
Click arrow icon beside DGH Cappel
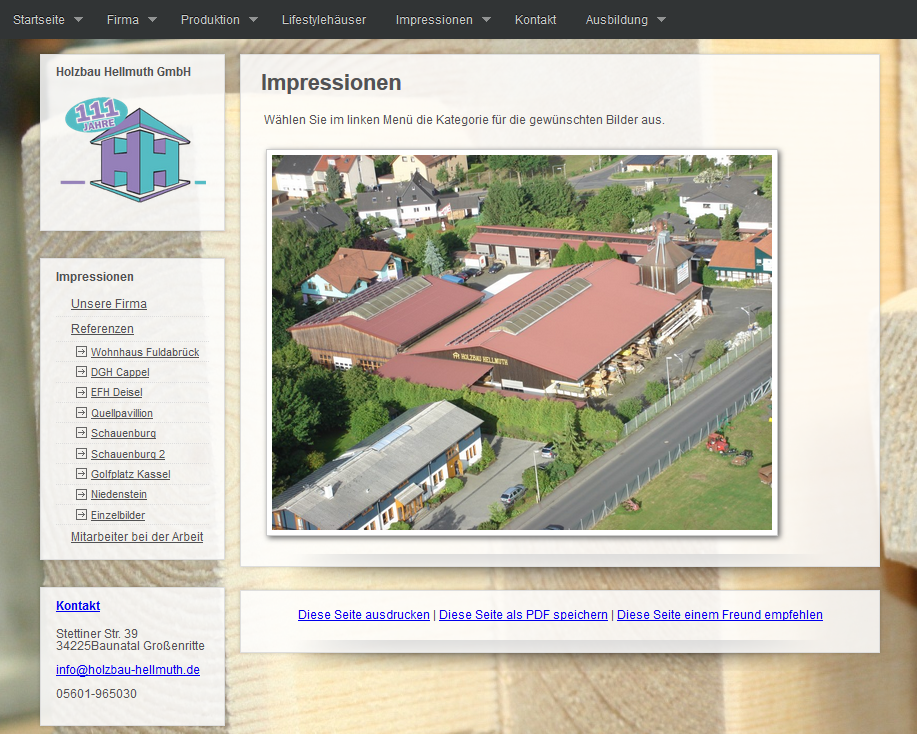(x=81, y=371)
